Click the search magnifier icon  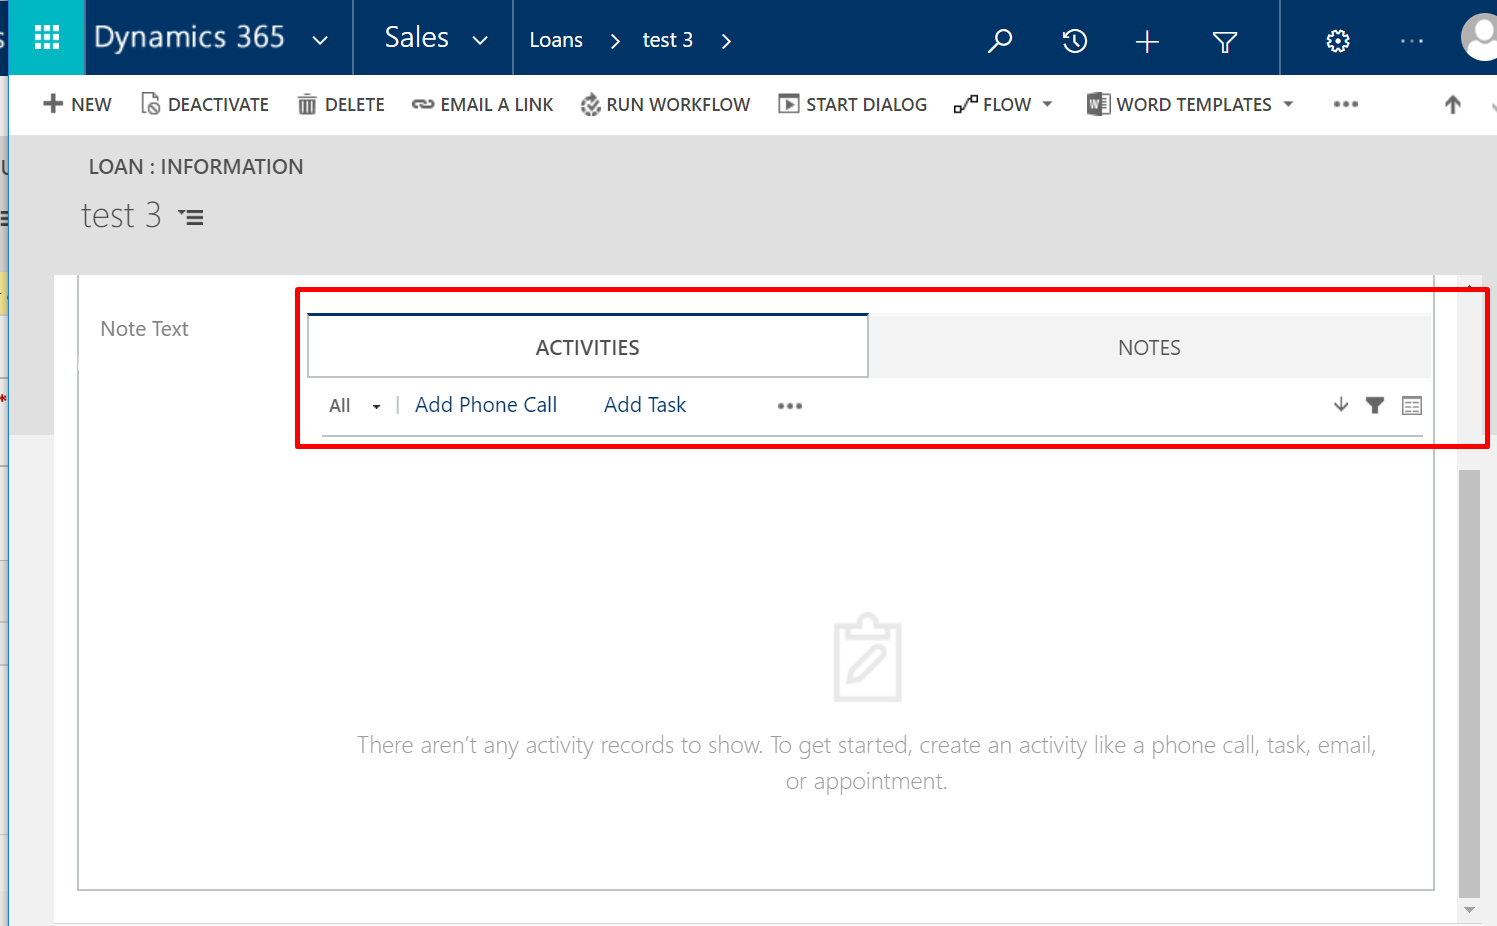[x=1000, y=40]
